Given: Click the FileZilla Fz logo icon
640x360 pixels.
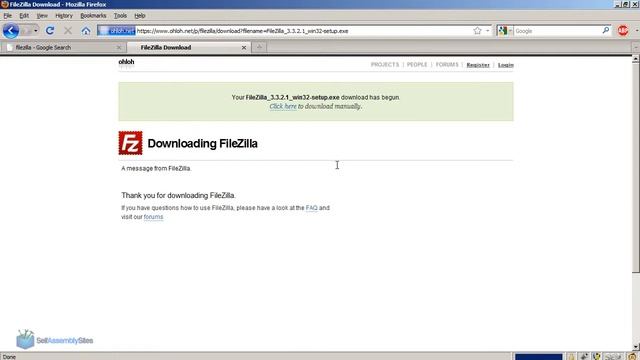Looking at the screenshot, I should (x=131, y=143).
